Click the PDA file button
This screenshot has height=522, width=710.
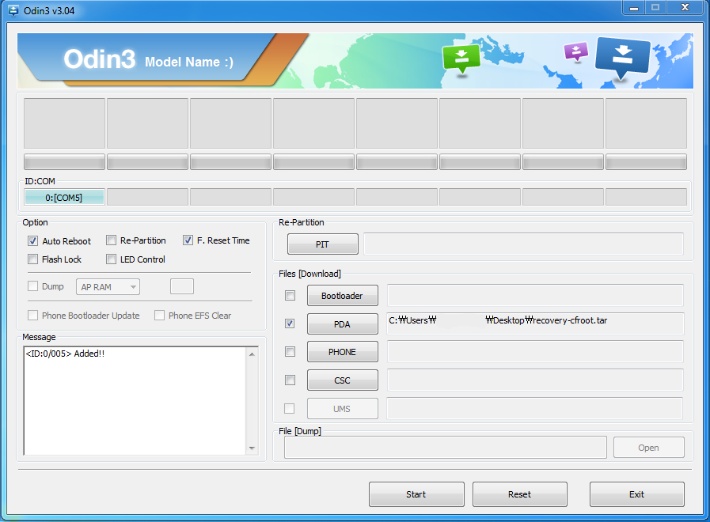(x=342, y=324)
